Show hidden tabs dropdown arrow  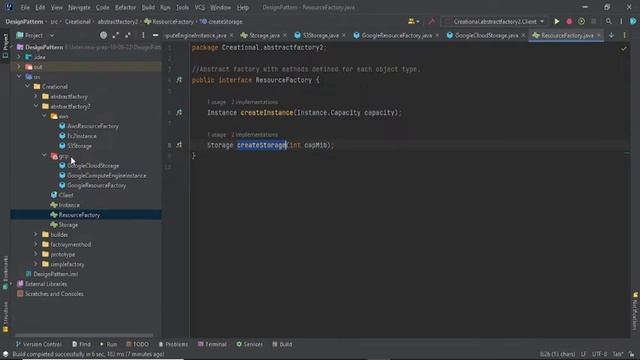coord(611,36)
